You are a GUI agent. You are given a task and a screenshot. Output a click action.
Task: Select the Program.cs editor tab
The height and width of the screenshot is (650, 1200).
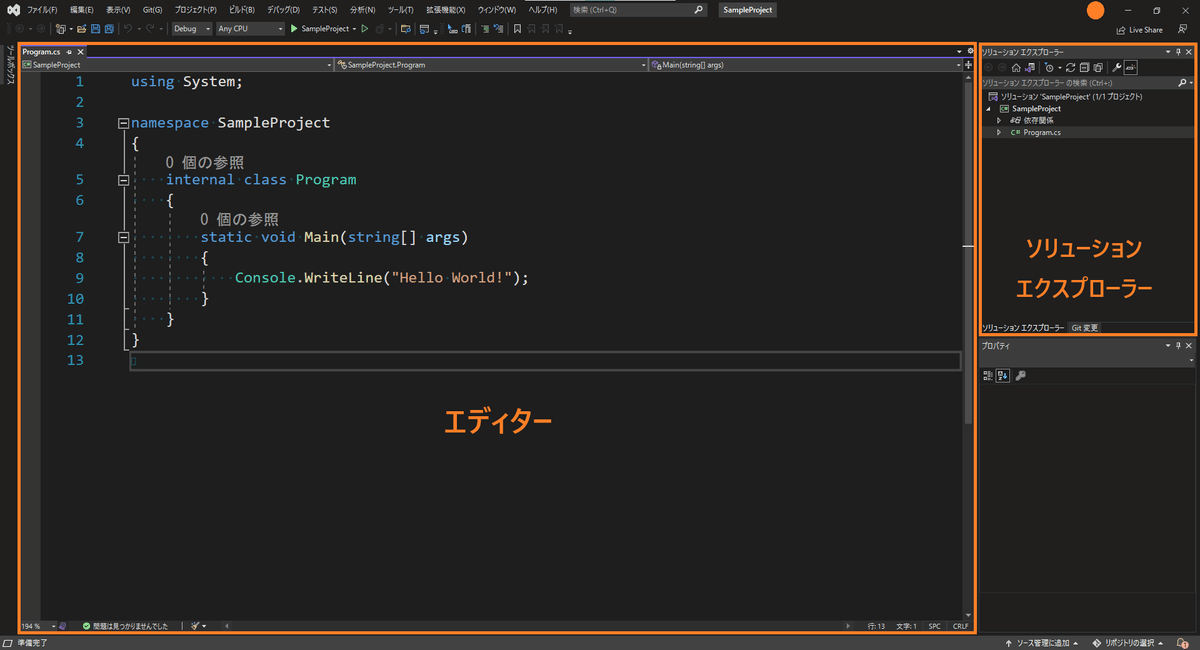tap(41, 51)
